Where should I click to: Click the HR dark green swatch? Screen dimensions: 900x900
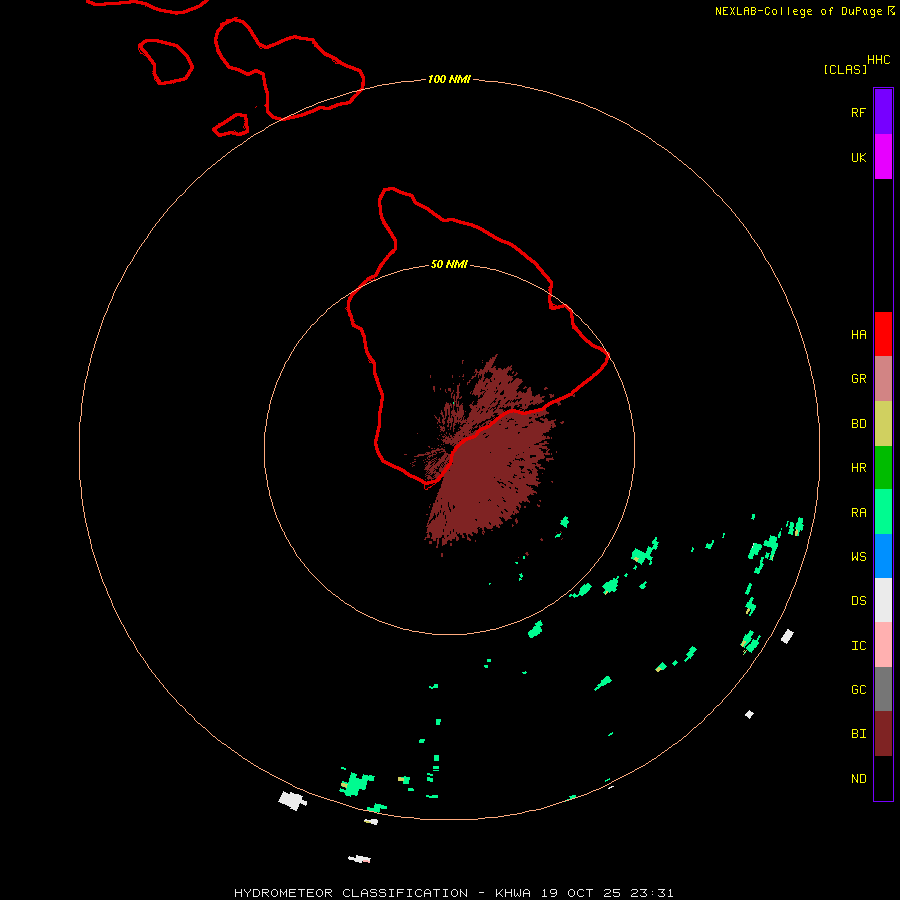pyautogui.click(x=883, y=468)
